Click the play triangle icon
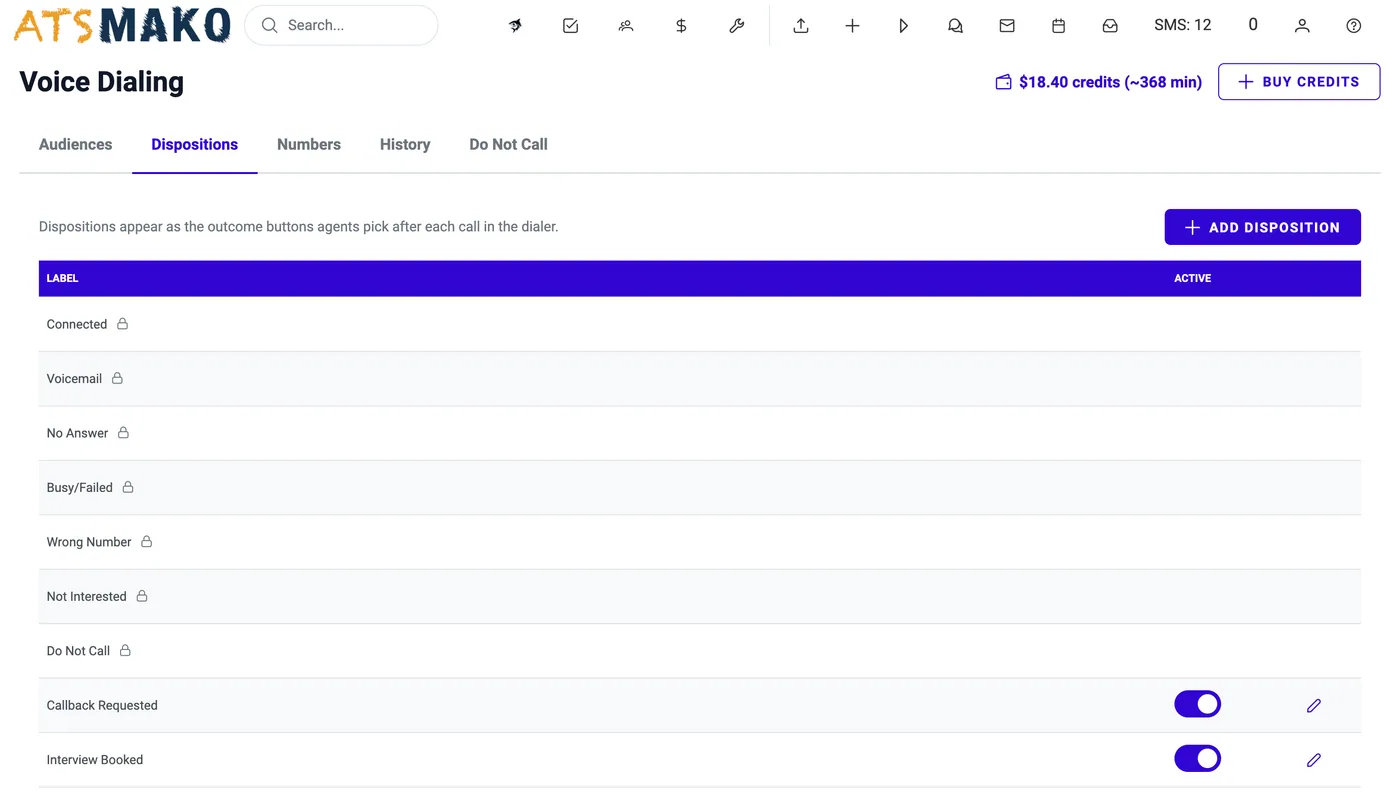This screenshot has height=804, width=1400. click(x=904, y=26)
